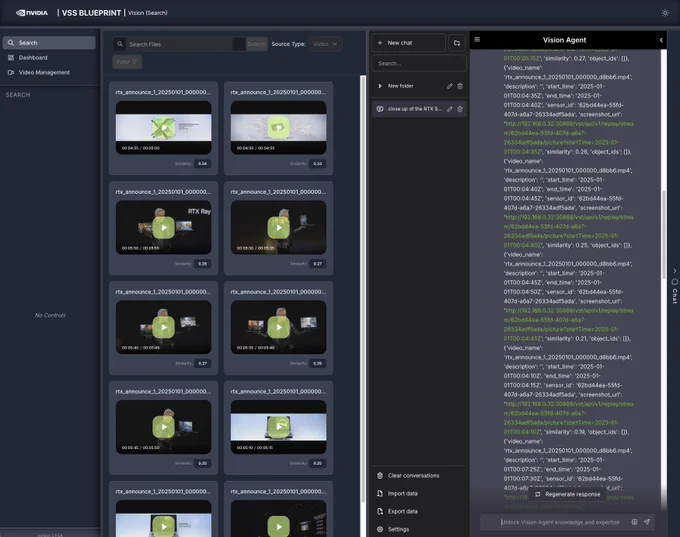680x537 pixels.
Task: Click the similarity value 0.33
Action: click(317, 164)
